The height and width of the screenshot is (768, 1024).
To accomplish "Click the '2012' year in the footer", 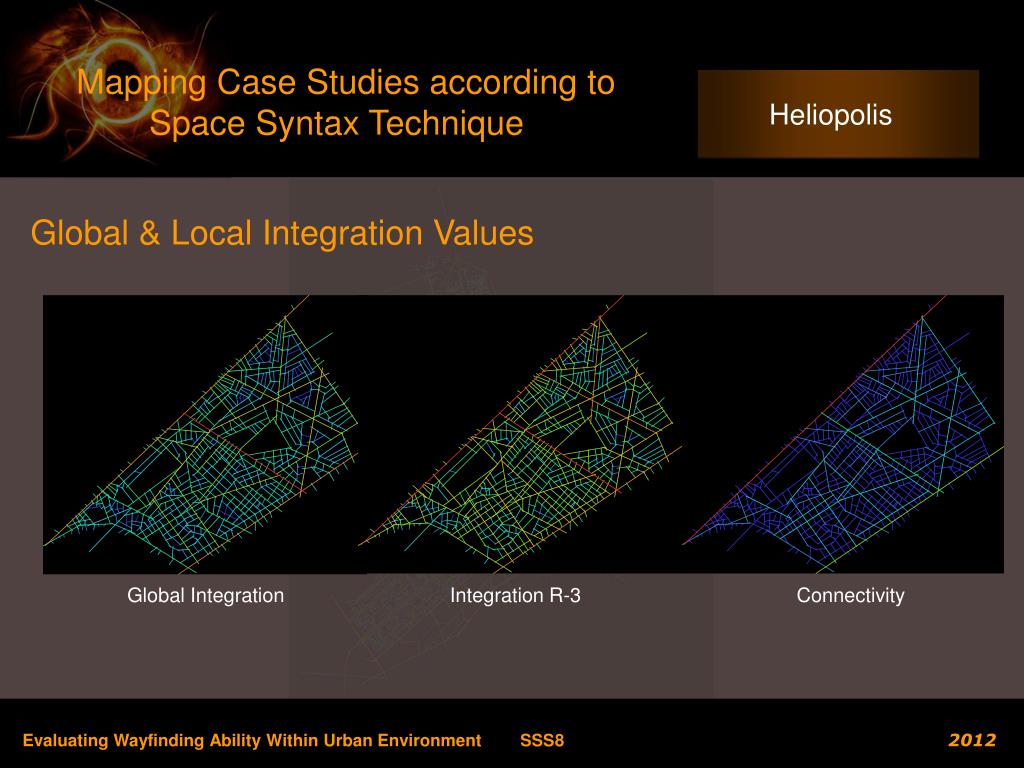I will coord(972,740).
